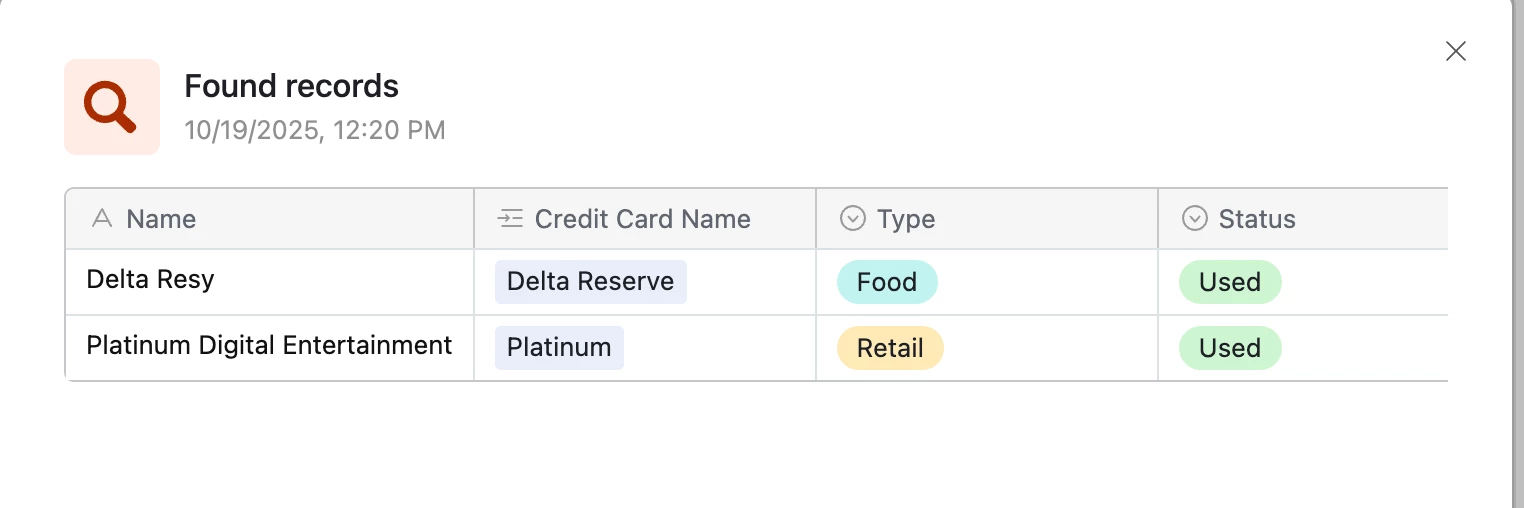Click the yellow Retail type tag
Screen dimensions: 1524x508
coord(890,348)
